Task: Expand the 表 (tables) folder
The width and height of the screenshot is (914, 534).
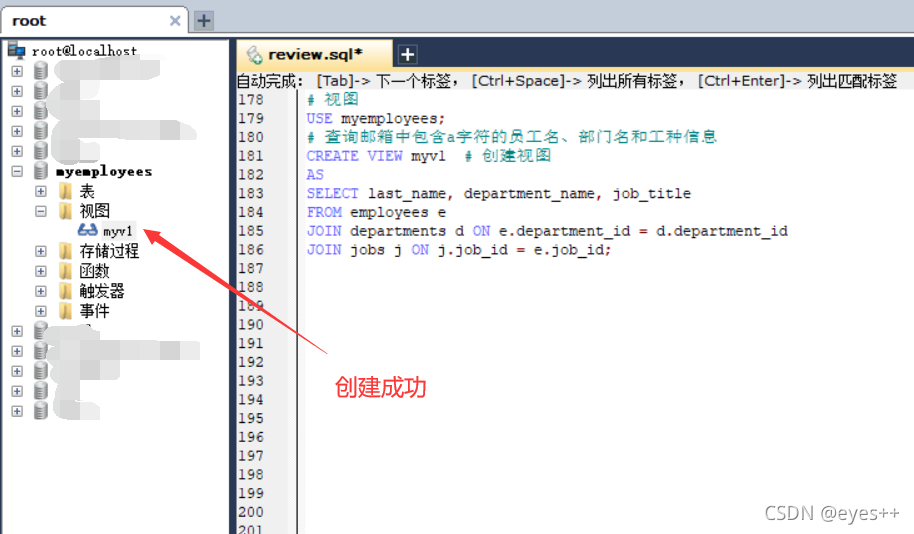Action: (41, 191)
